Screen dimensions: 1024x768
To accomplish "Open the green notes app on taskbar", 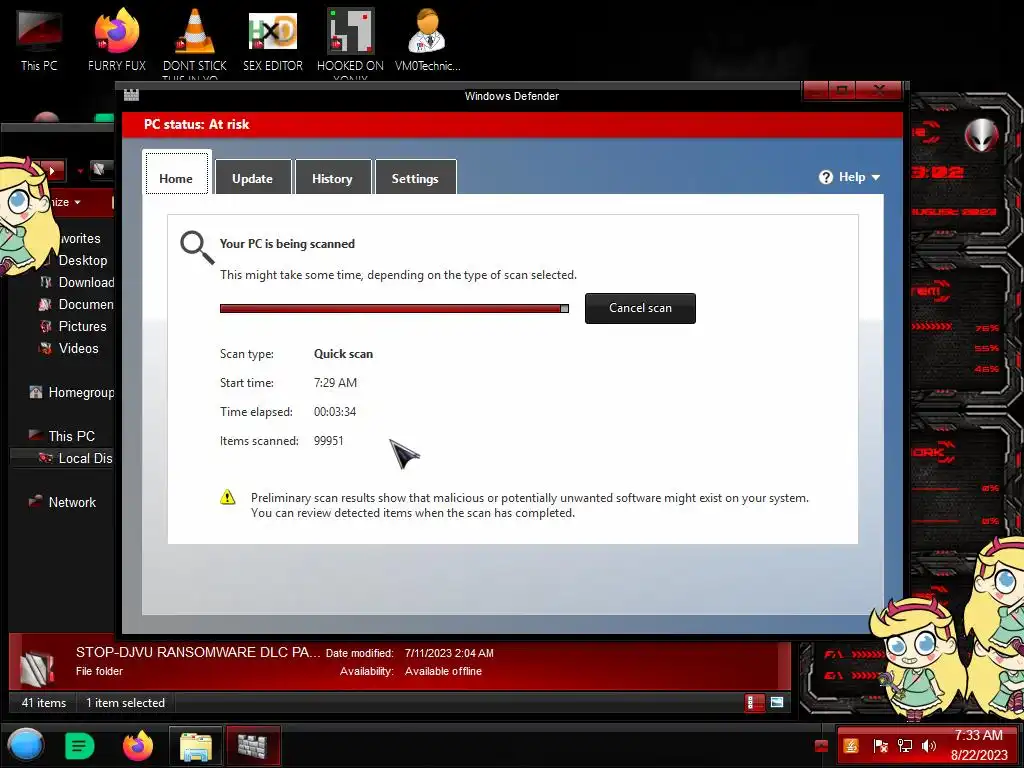I will pos(80,745).
